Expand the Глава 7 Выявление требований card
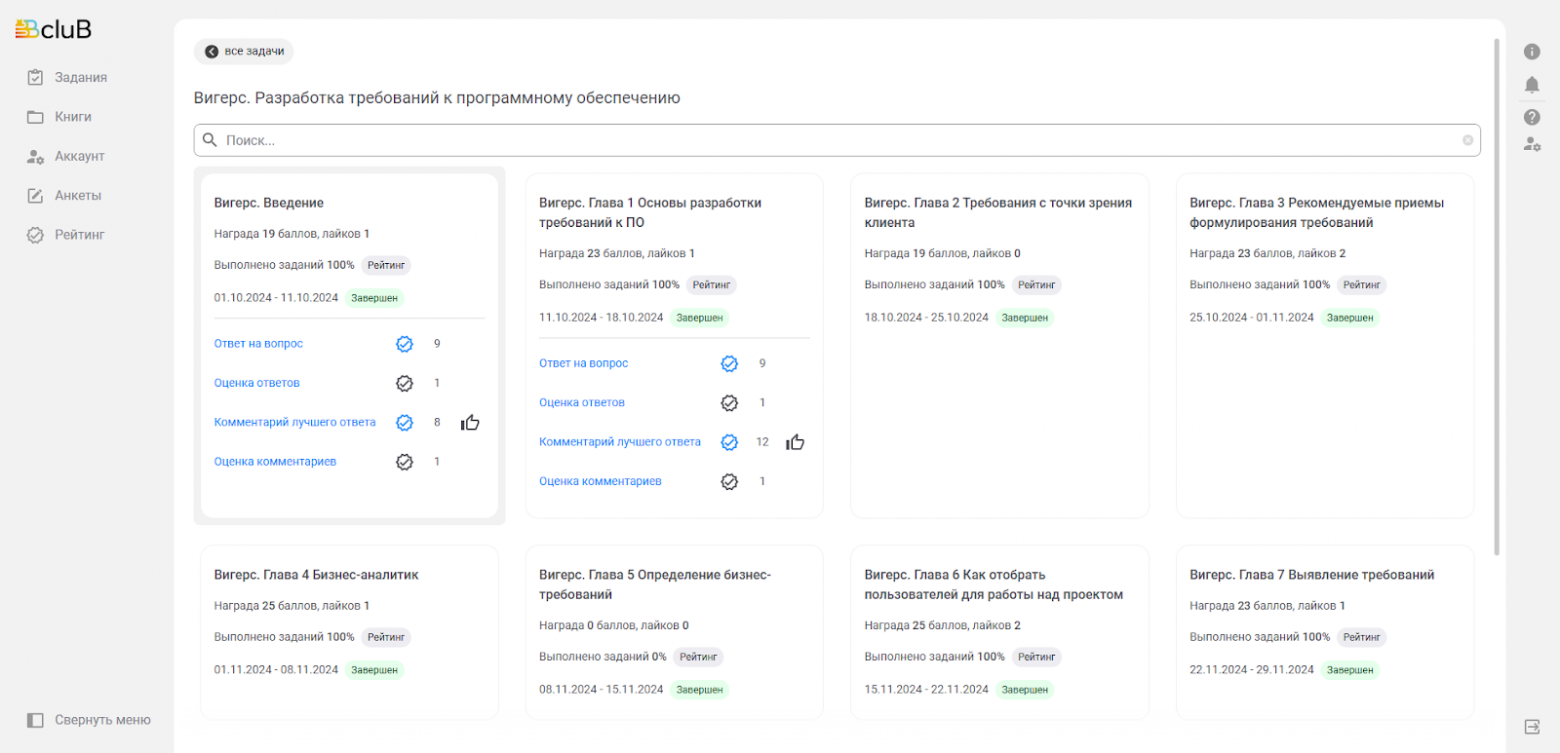 tap(1311, 575)
